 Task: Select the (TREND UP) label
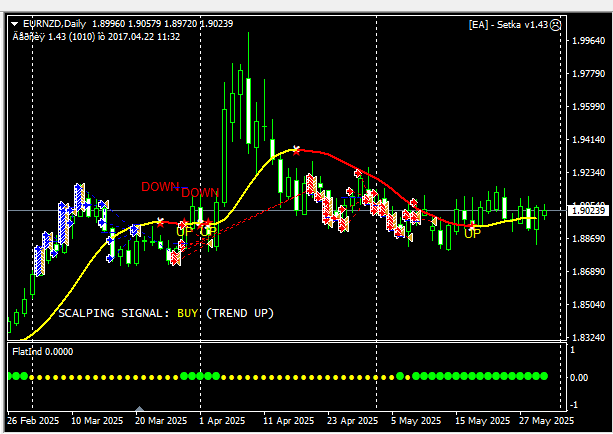coord(240,313)
